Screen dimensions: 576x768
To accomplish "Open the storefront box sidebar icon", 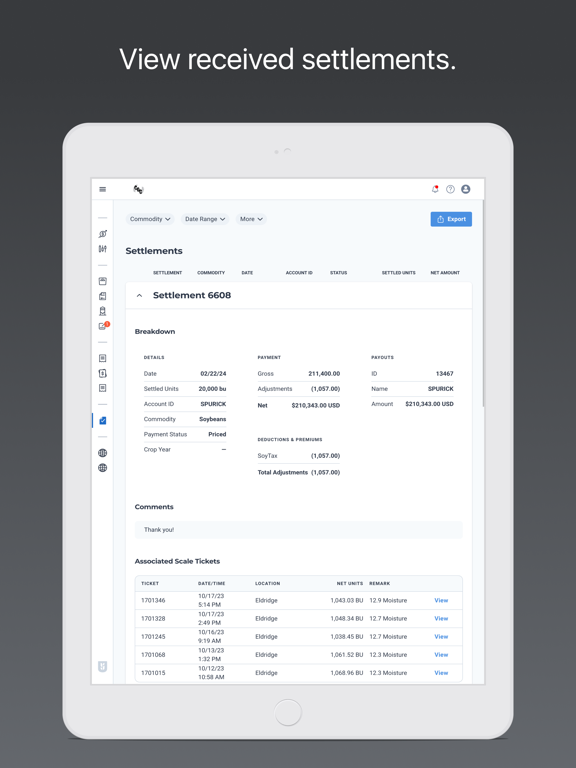I will 102,281.
